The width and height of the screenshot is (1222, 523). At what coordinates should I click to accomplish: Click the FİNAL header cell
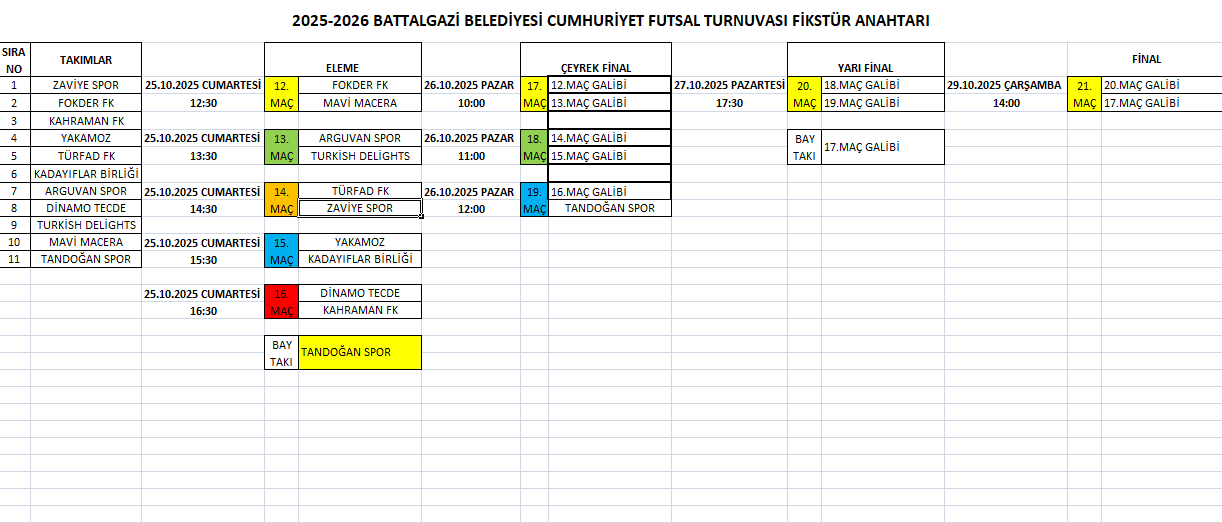pyautogui.click(x=1145, y=59)
